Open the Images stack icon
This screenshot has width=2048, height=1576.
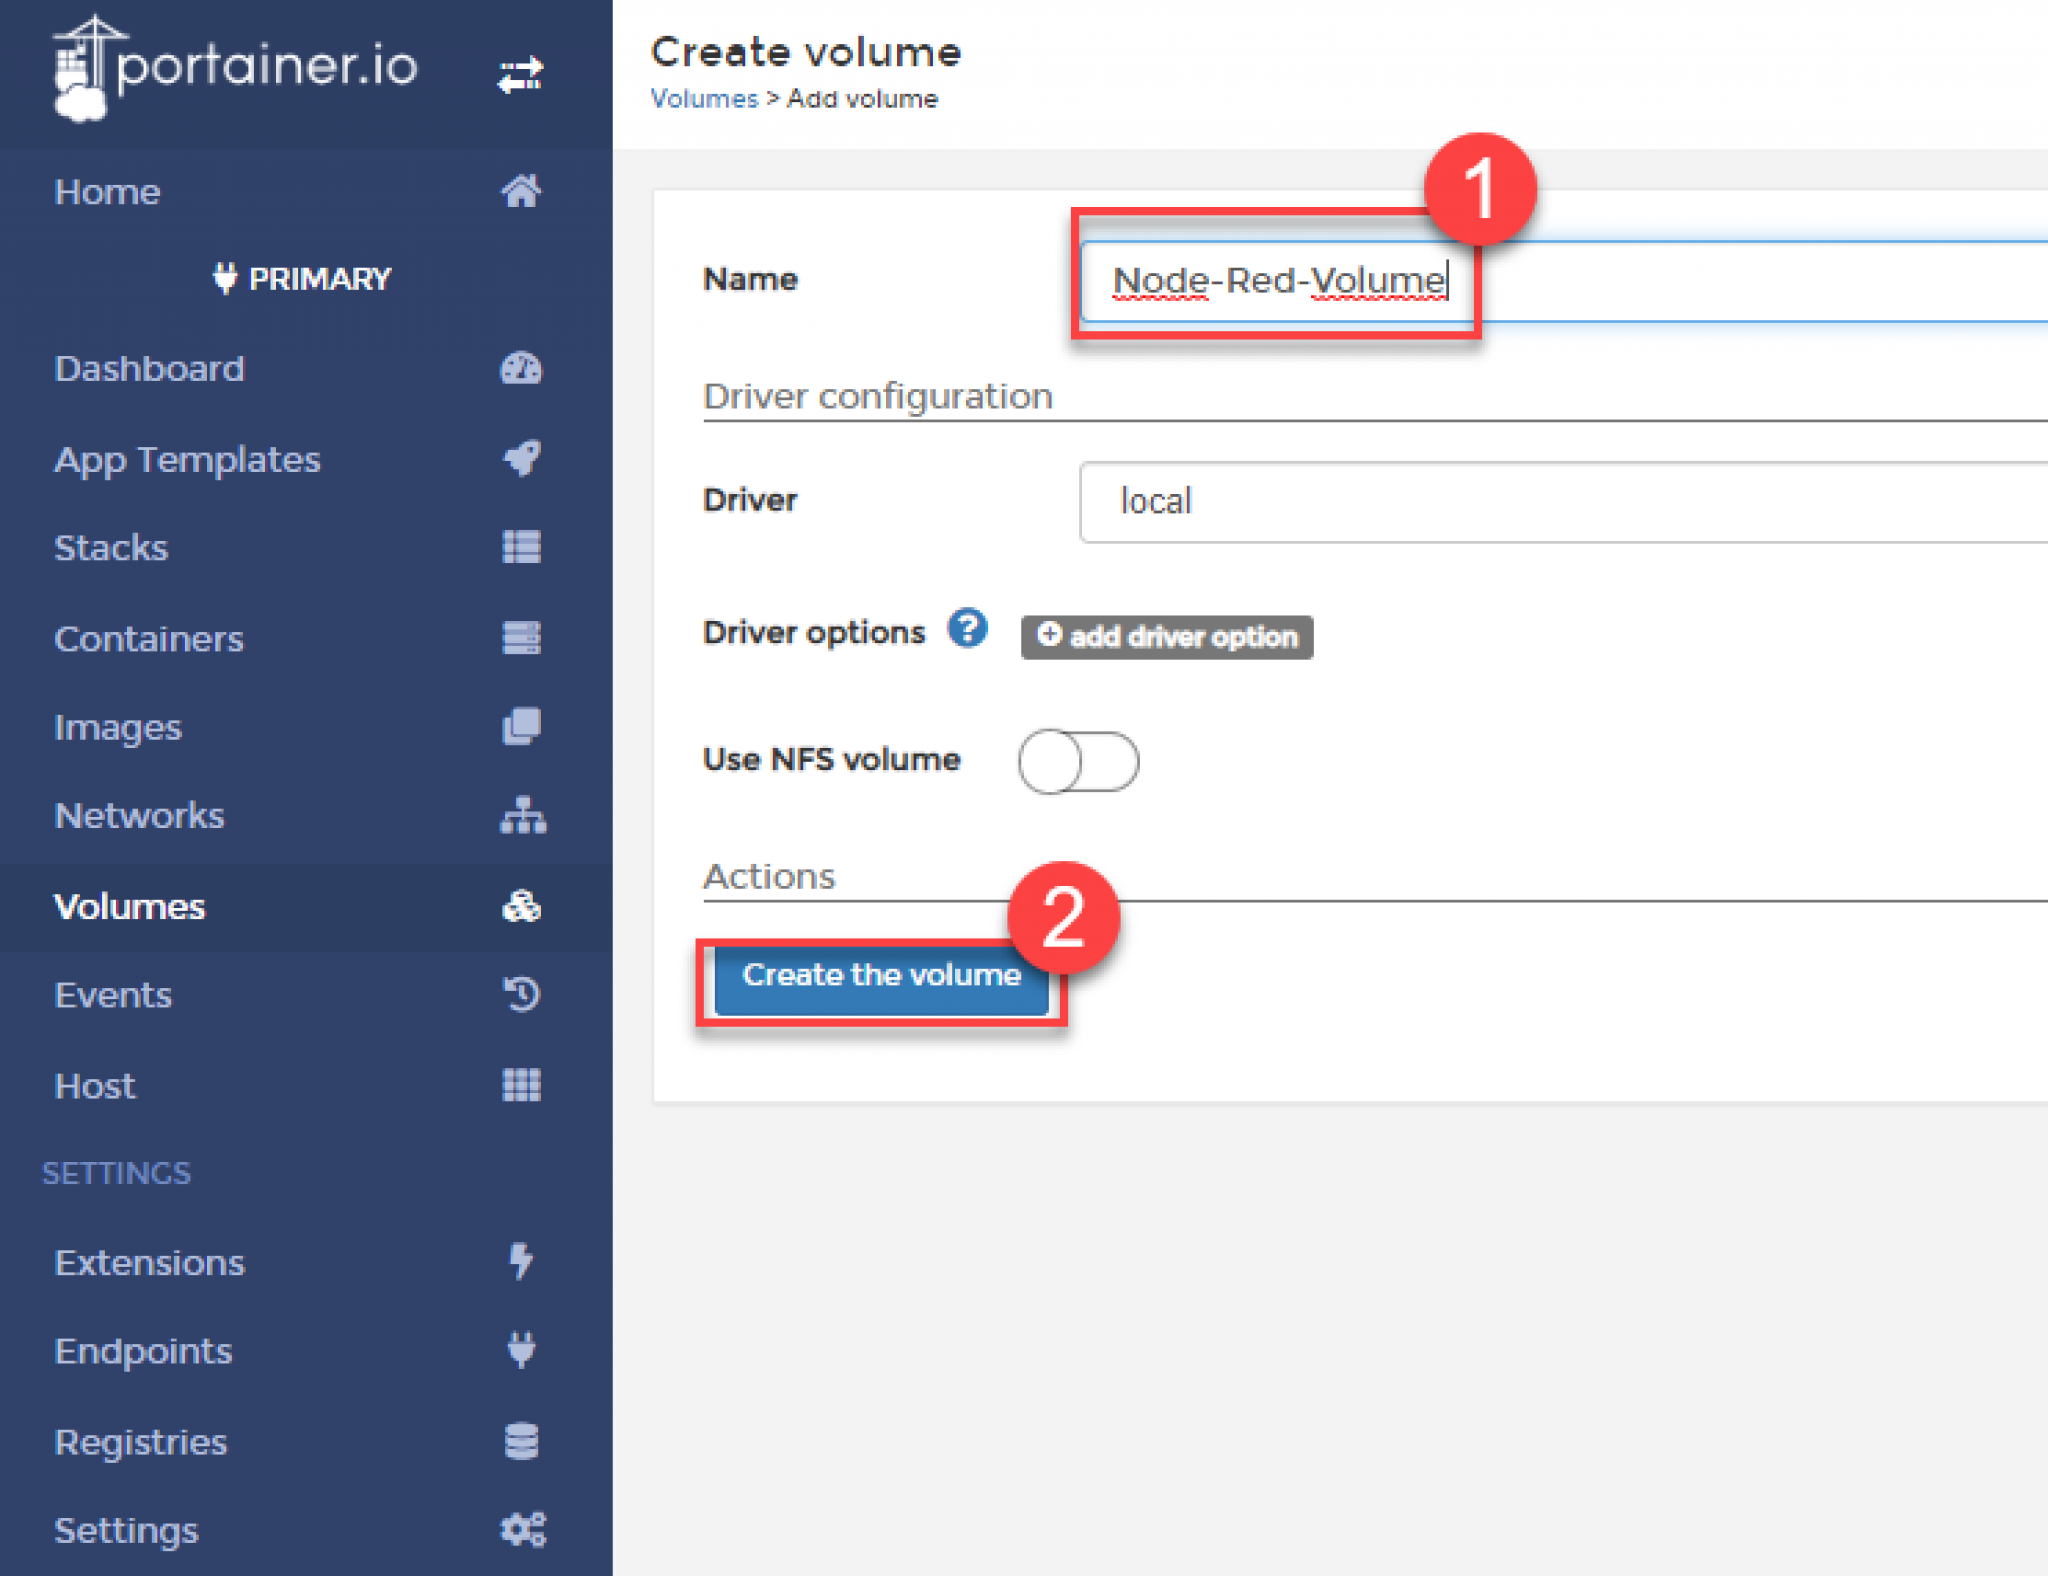pos(522,727)
